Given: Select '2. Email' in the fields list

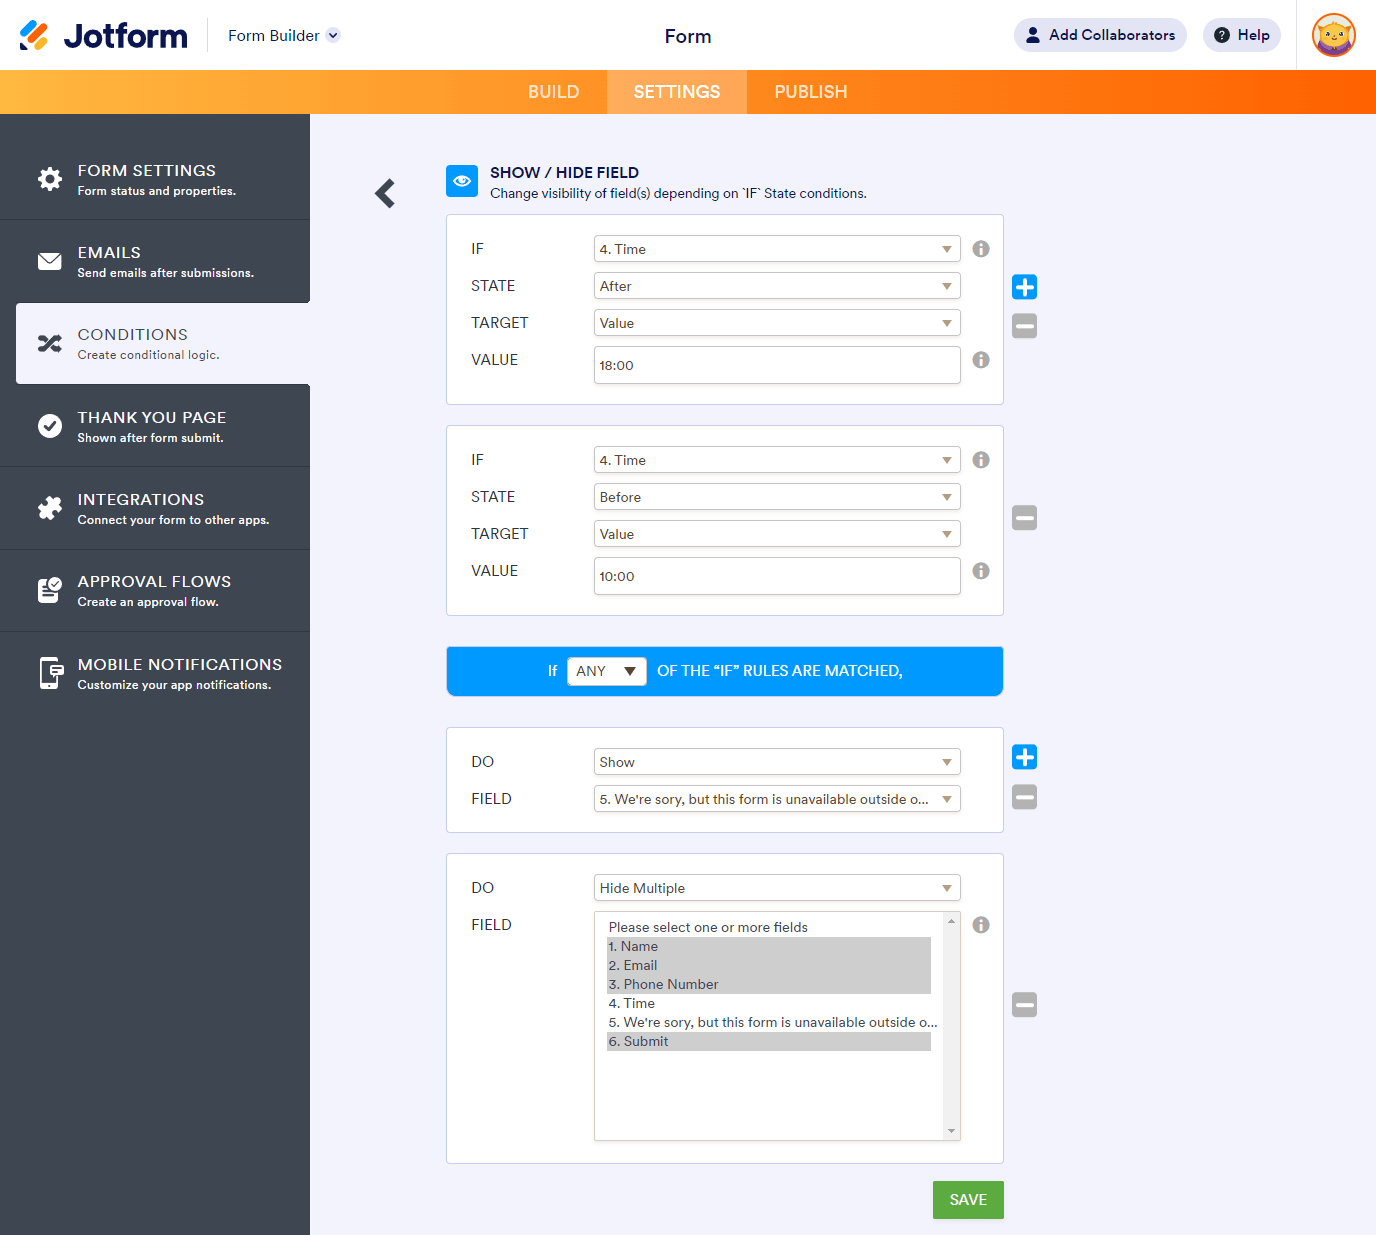Looking at the screenshot, I should coord(769,965).
